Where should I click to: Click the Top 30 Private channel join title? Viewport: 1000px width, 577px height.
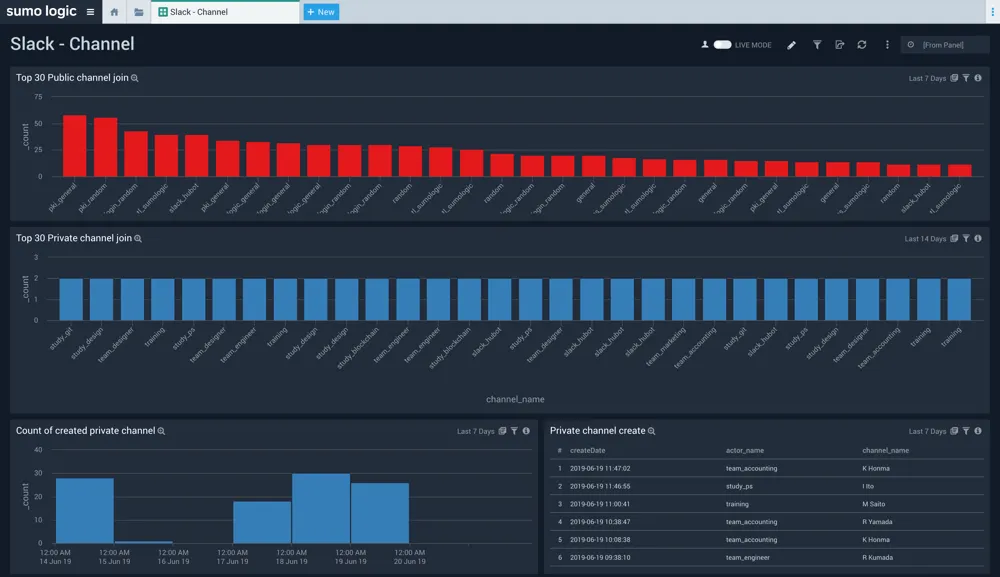click(74, 238)
